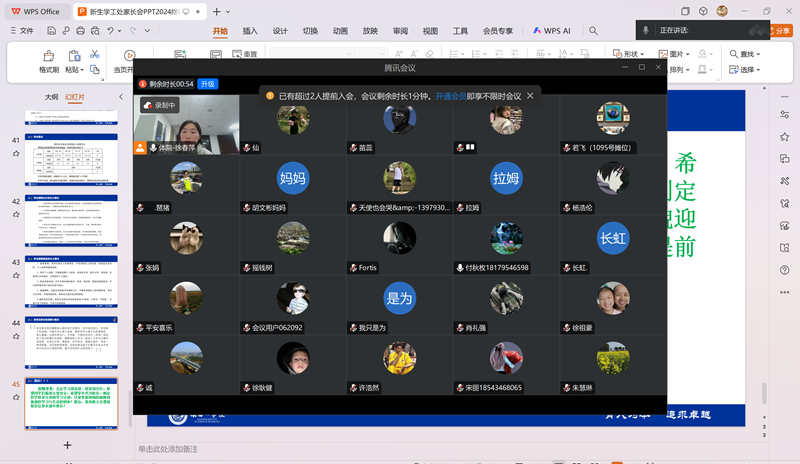Image resolution: width=800 pixels, height=464 pixels.
Task: Click 拉姆 participant avatar tile
Action: pyautogui.click(x=506, y=178)
